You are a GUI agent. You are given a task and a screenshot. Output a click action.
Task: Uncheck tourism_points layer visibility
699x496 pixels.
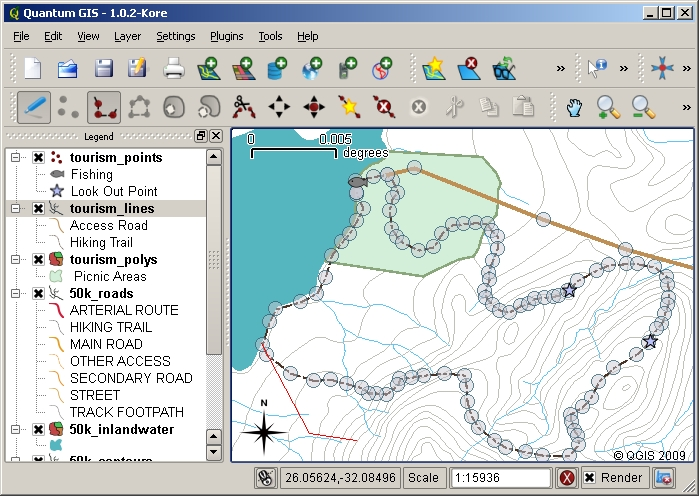38,158
